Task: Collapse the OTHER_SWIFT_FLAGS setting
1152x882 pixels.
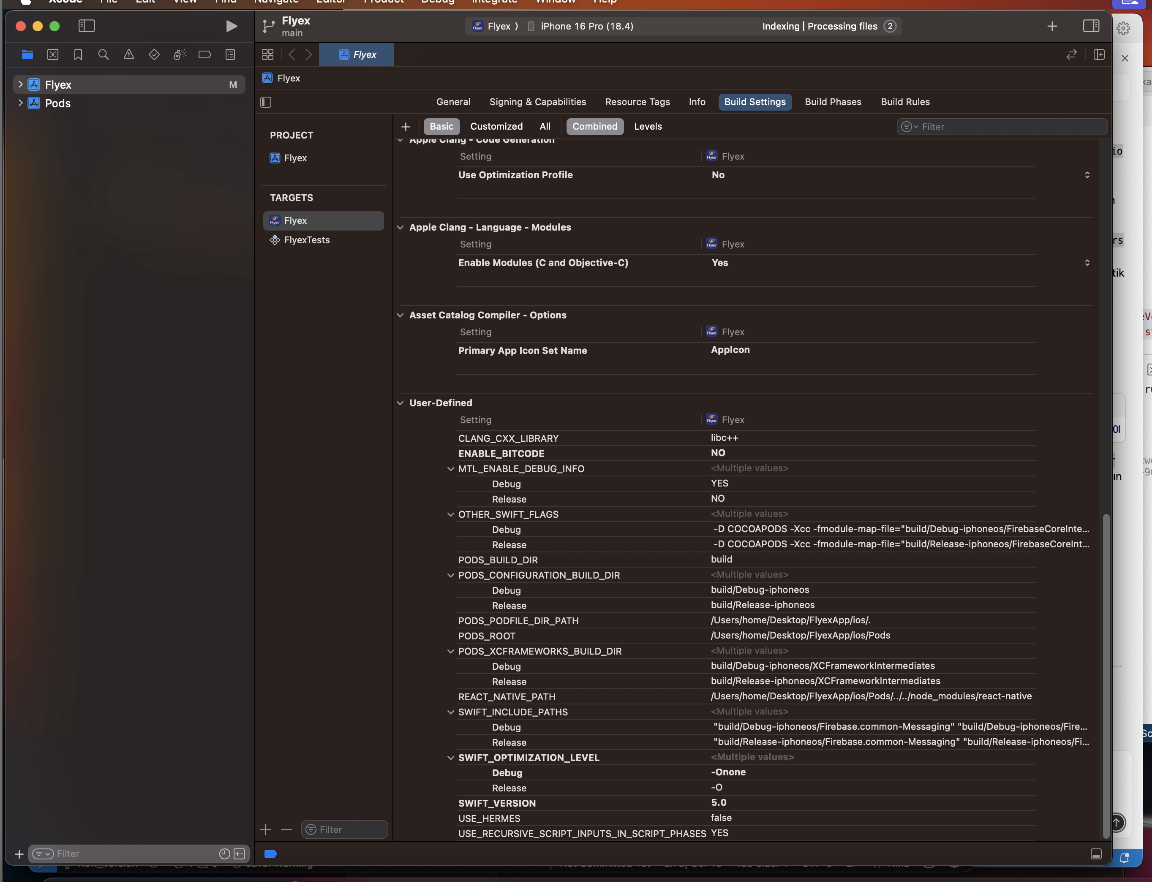Action: 450,515
